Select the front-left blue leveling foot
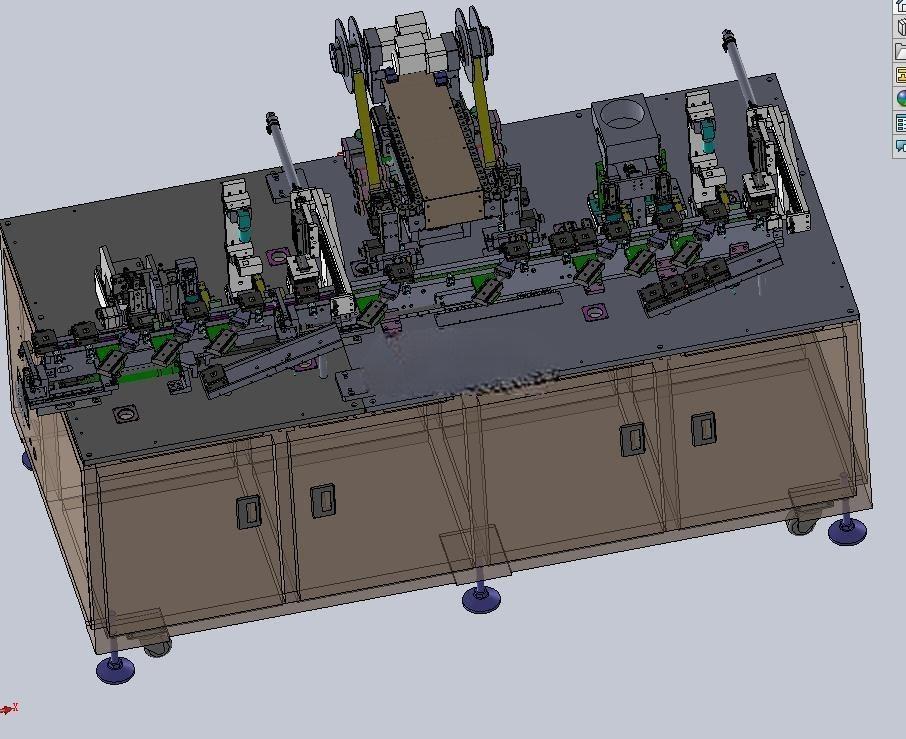 pyautogui.click(x=115, y=669)
